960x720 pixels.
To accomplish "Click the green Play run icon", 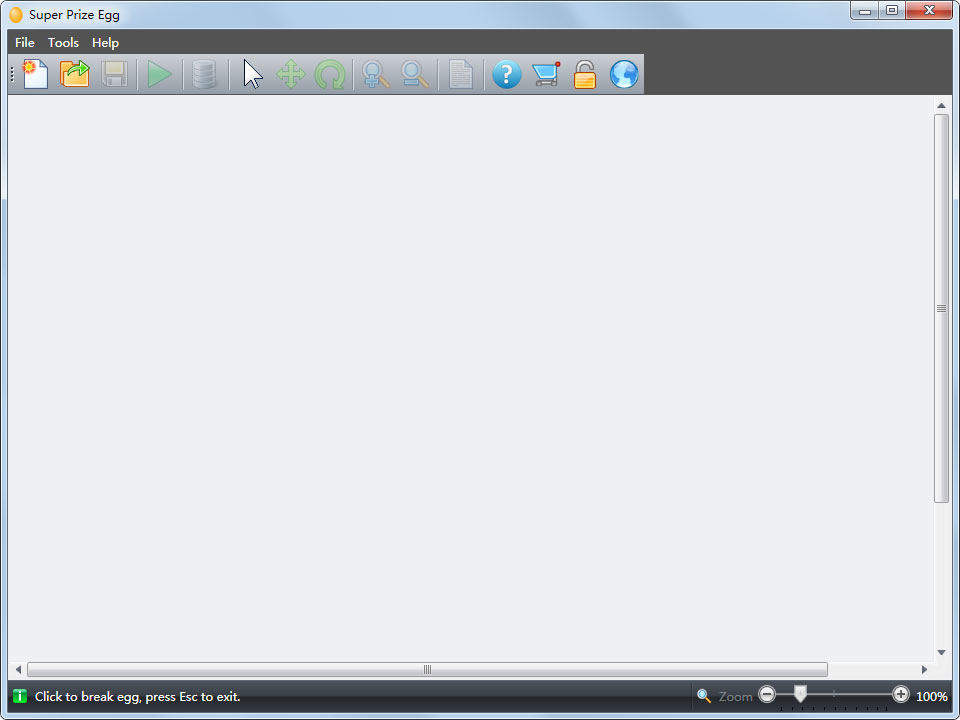I will (160, 75).
